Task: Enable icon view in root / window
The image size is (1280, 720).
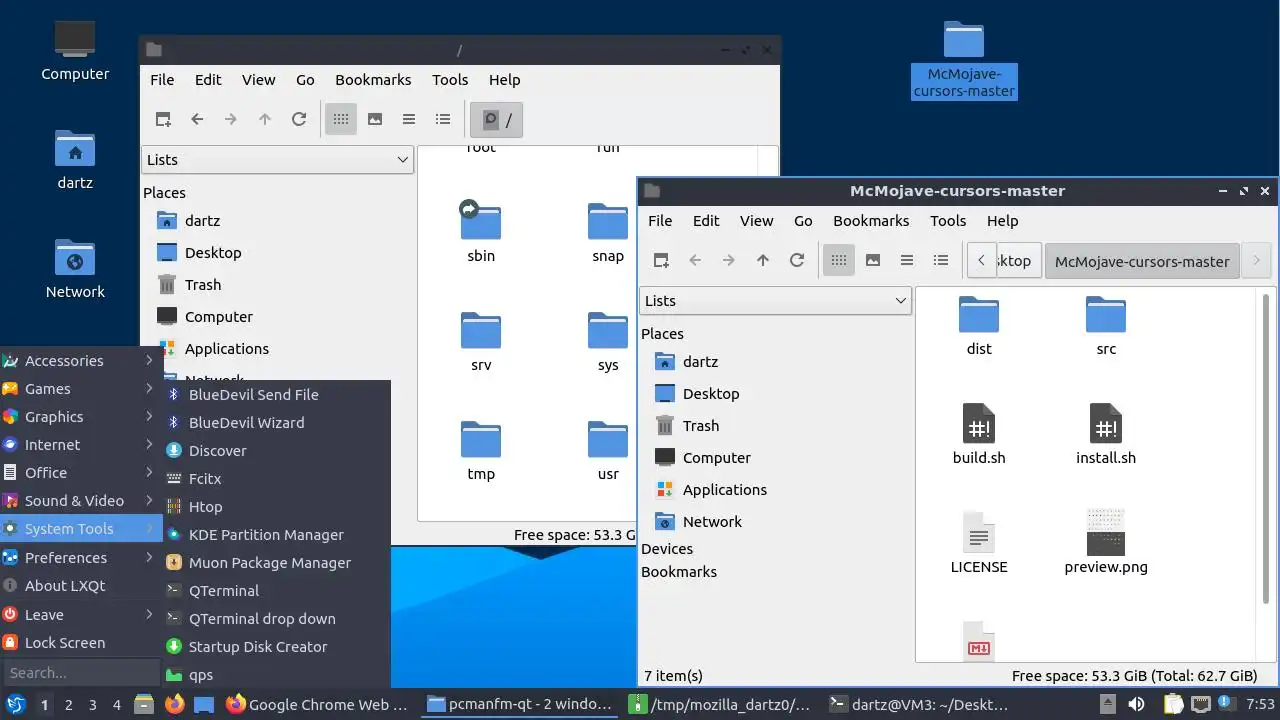Action: [x=341, y=119]
